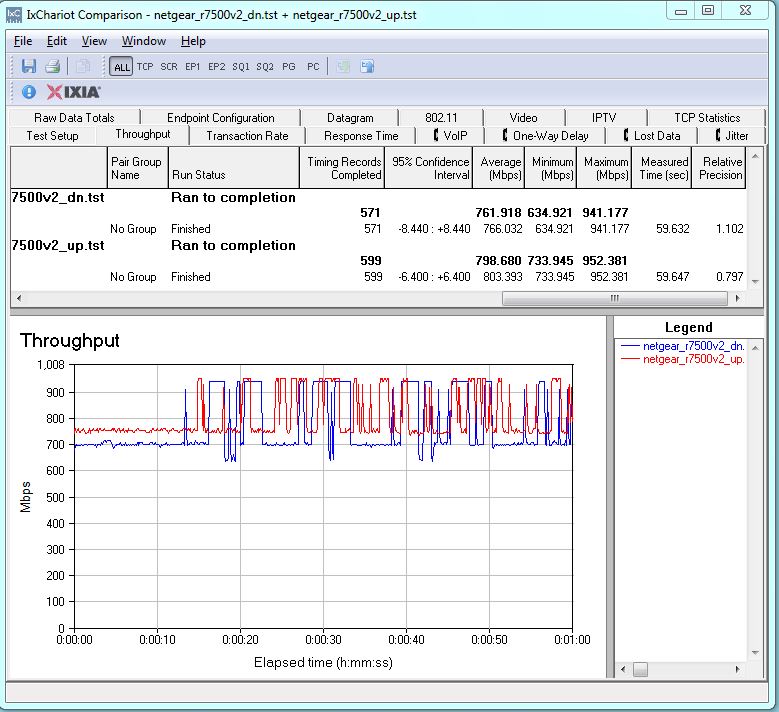Toggle the EP2 filter button
The width and height of the screenshot is (779, 712).
pos(217,67)
